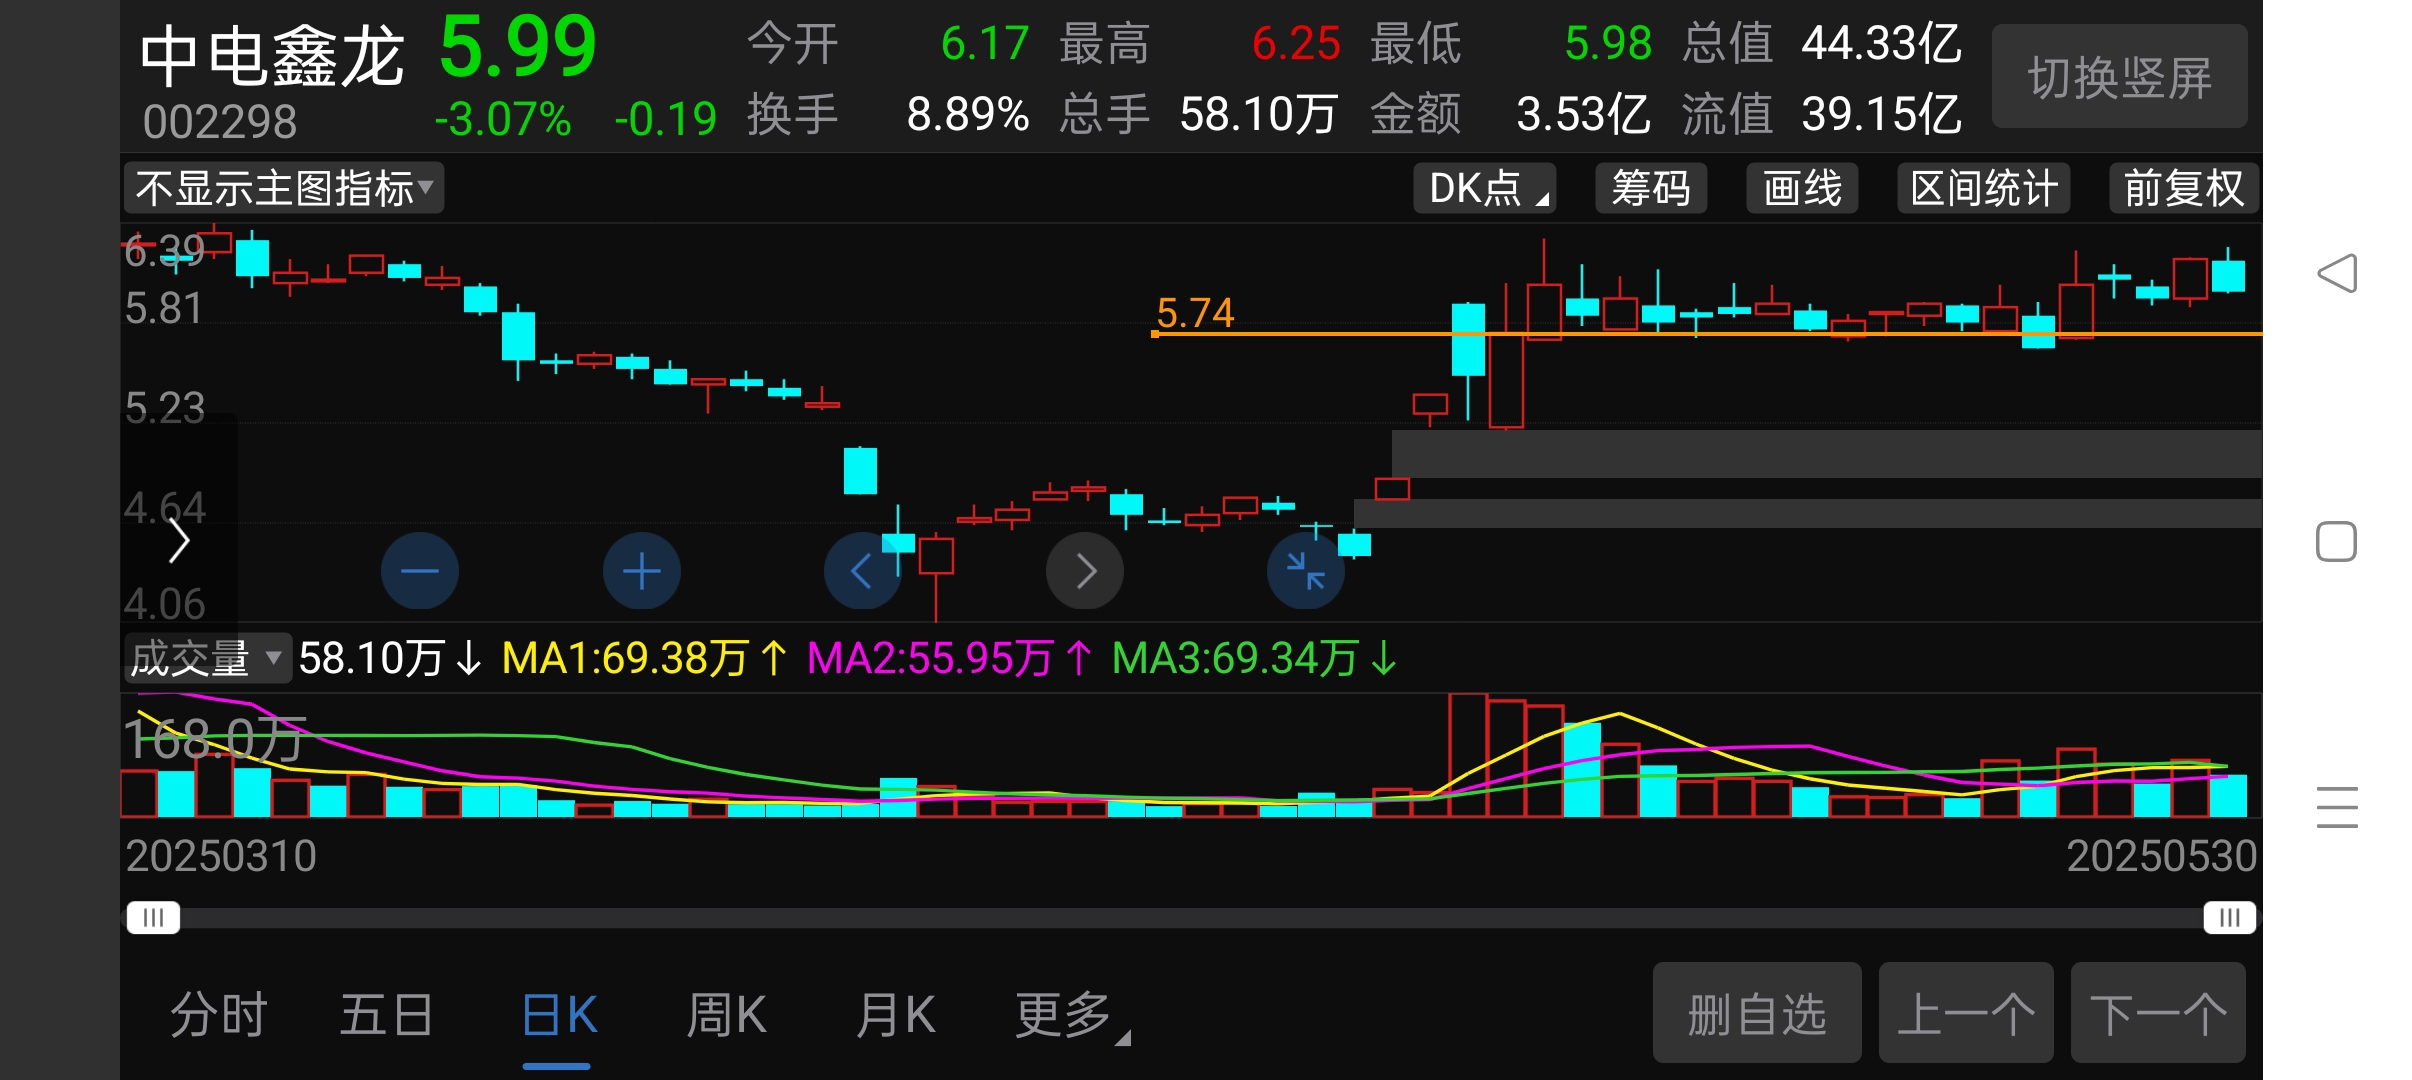Screen dimensions: 2412x1080
Task: Click the 切换竖屏 button
Action: (x=2119, y=77)
